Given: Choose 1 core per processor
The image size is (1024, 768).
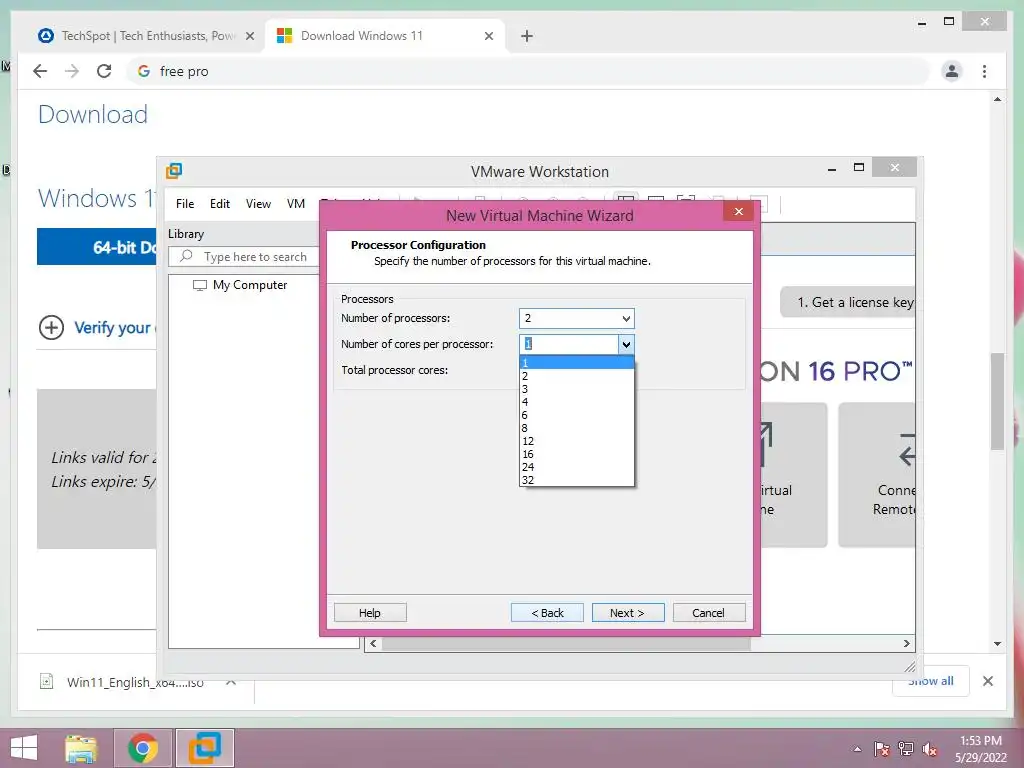Looking at the screenshot, I should (x=577, y=362).
